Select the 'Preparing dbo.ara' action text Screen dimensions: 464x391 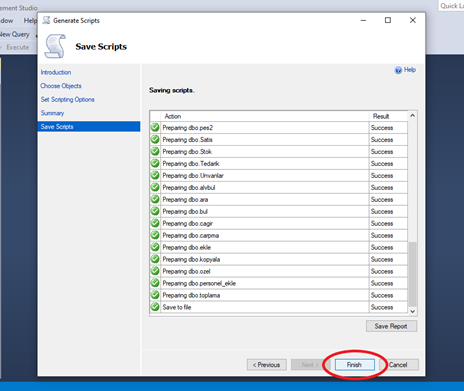pos(185,200)
